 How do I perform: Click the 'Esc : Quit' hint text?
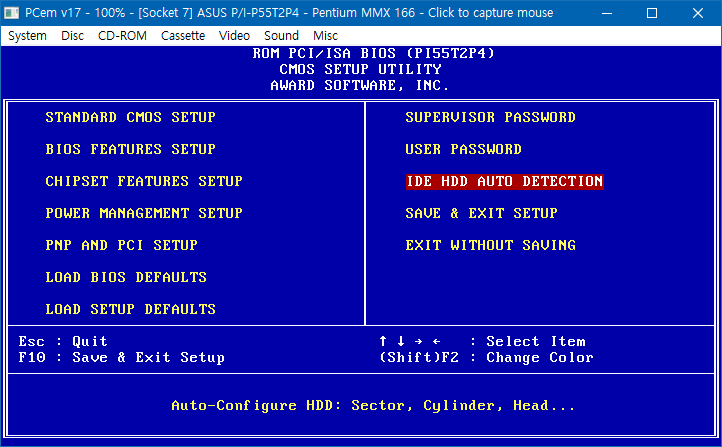tap(63, 341)
